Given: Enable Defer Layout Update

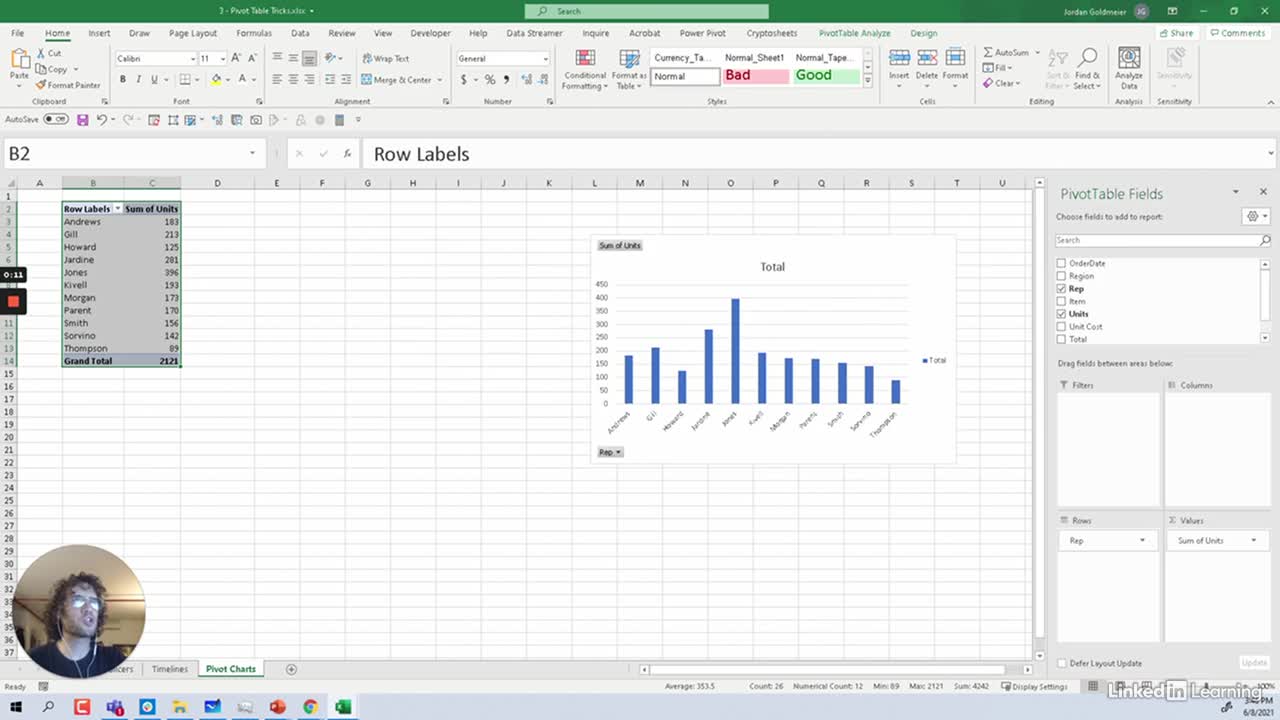Looking at the screenshot, I should [1061, 663].
